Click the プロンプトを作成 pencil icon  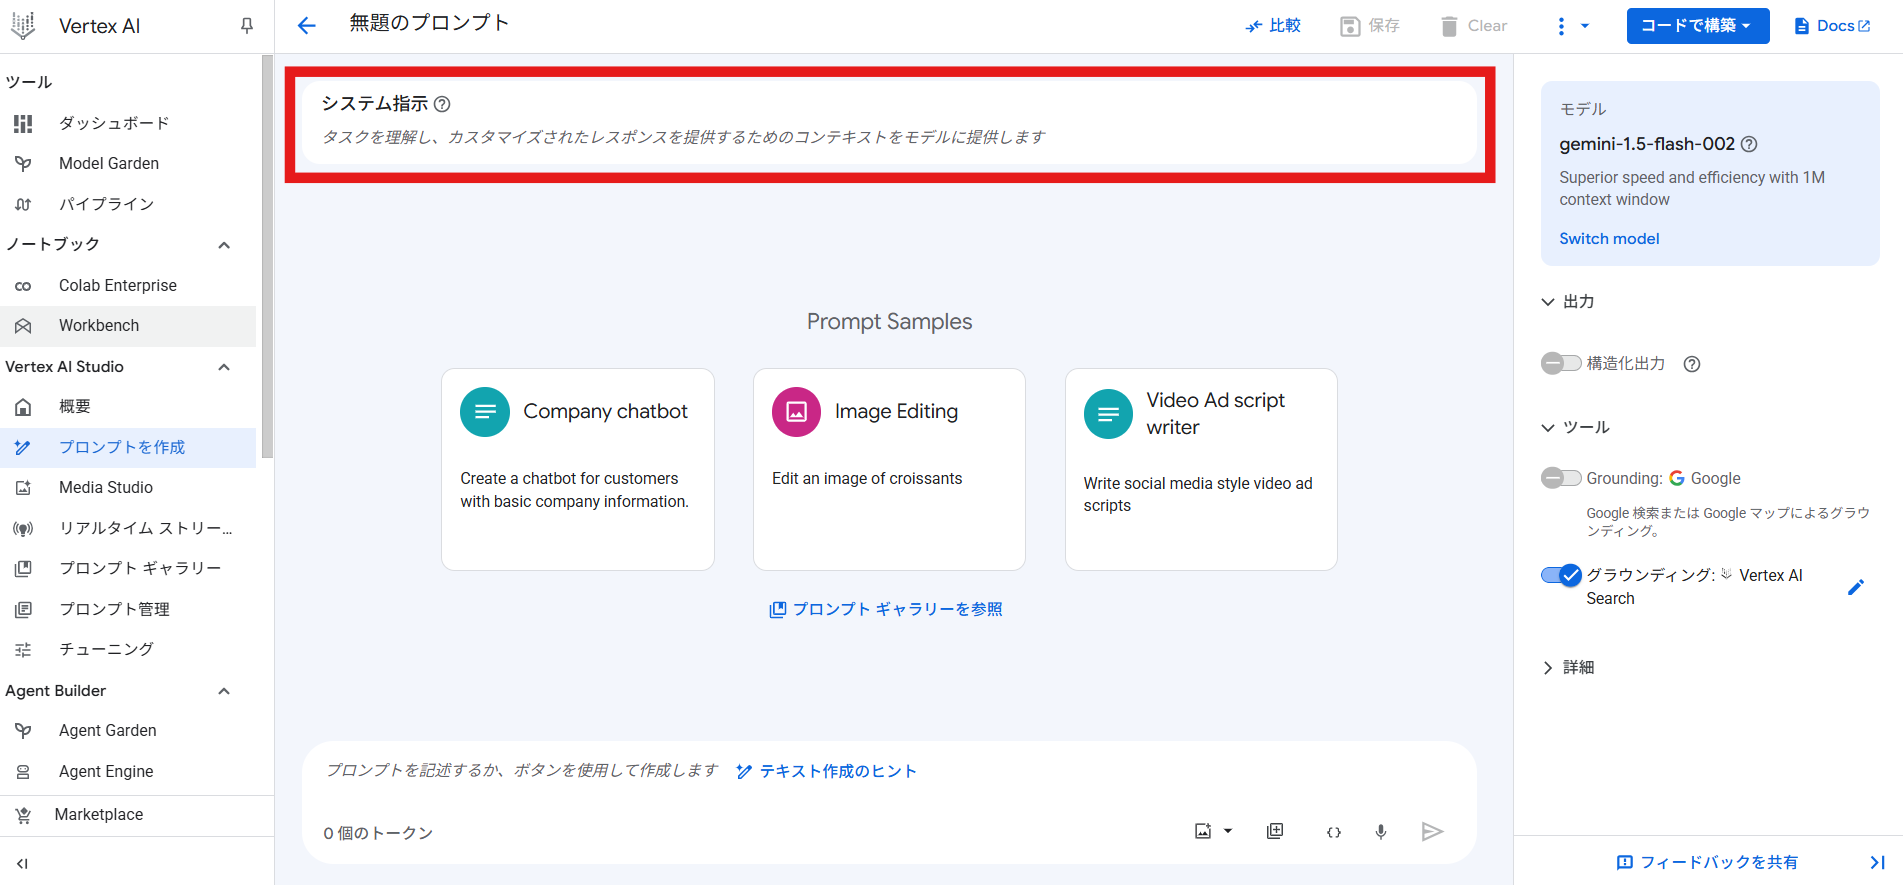23,448
